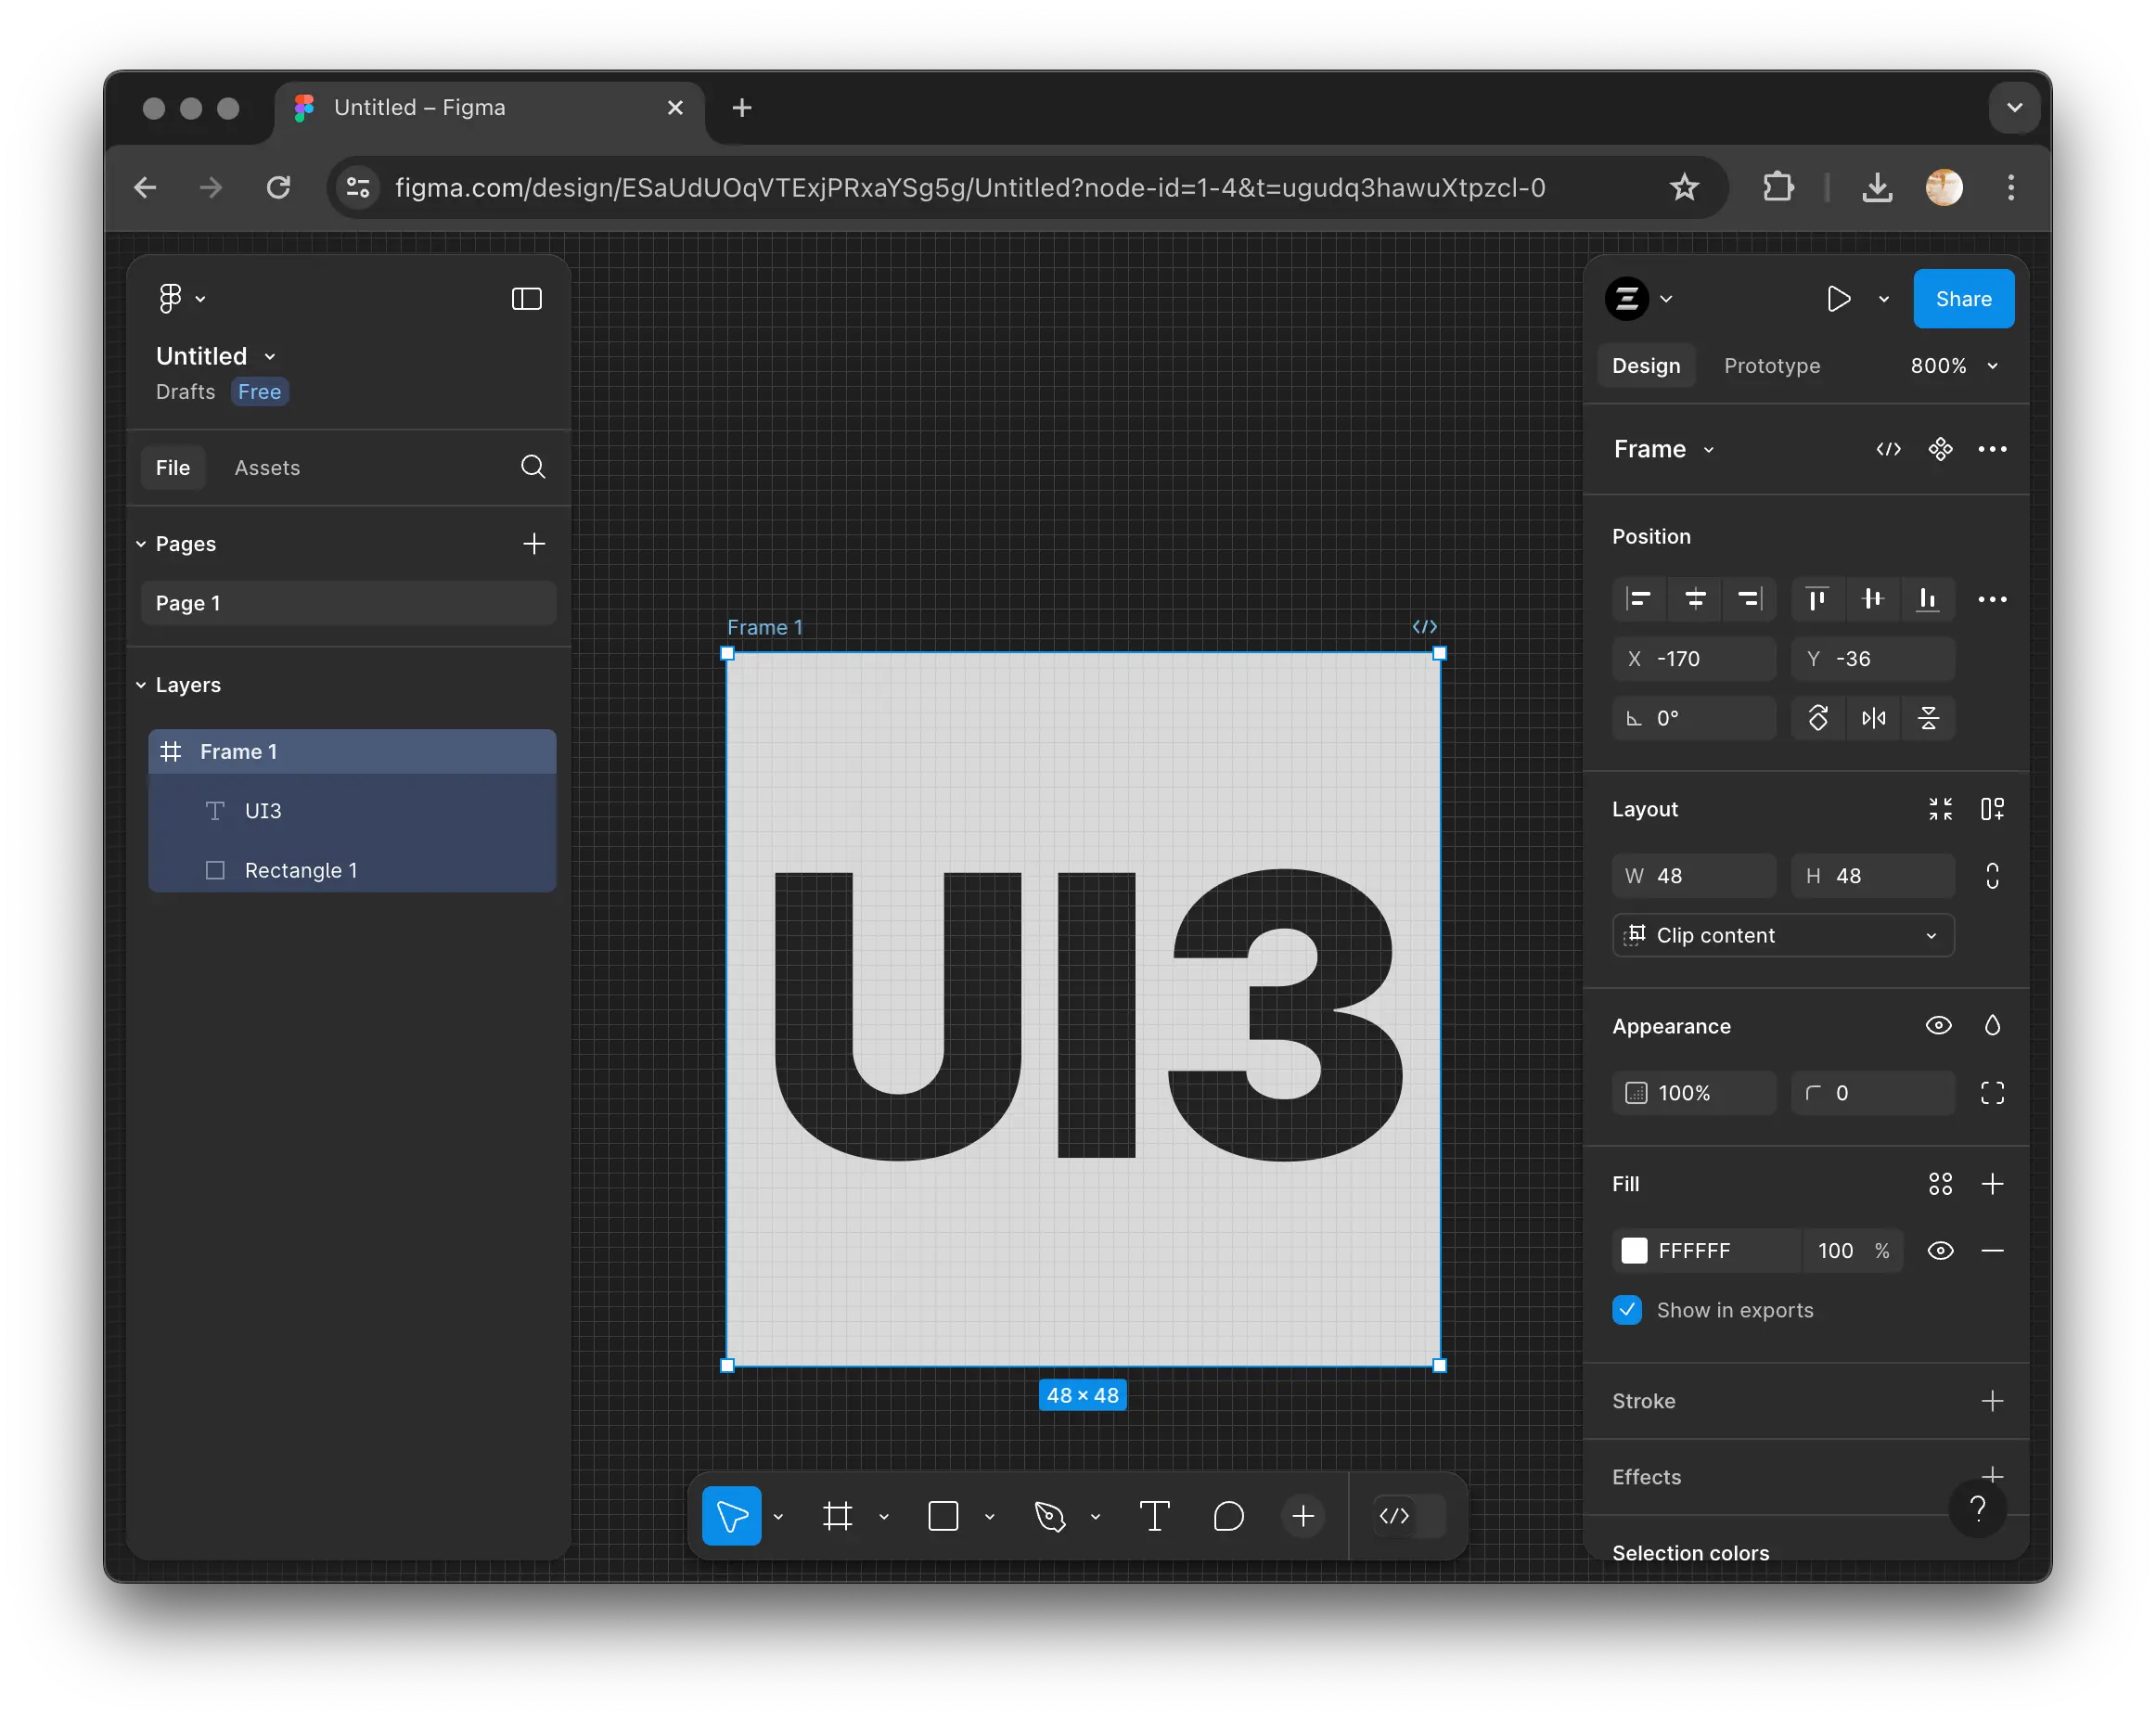Select the Frame tool in toolbar
Screen dimensions: 2156x1720
[837, 1517]
